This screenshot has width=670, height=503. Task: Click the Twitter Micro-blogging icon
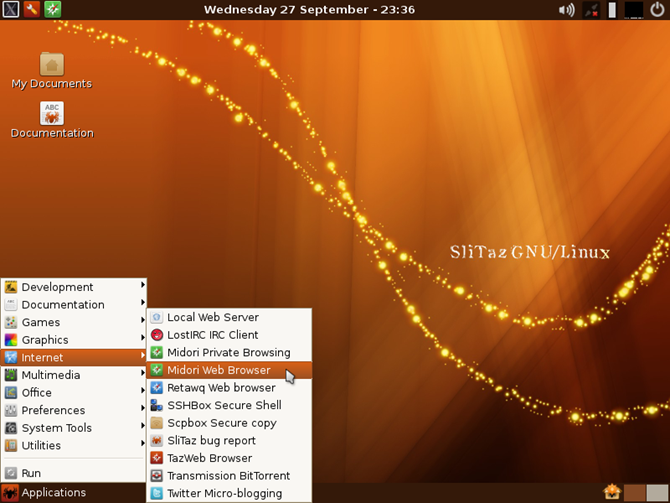157,493
